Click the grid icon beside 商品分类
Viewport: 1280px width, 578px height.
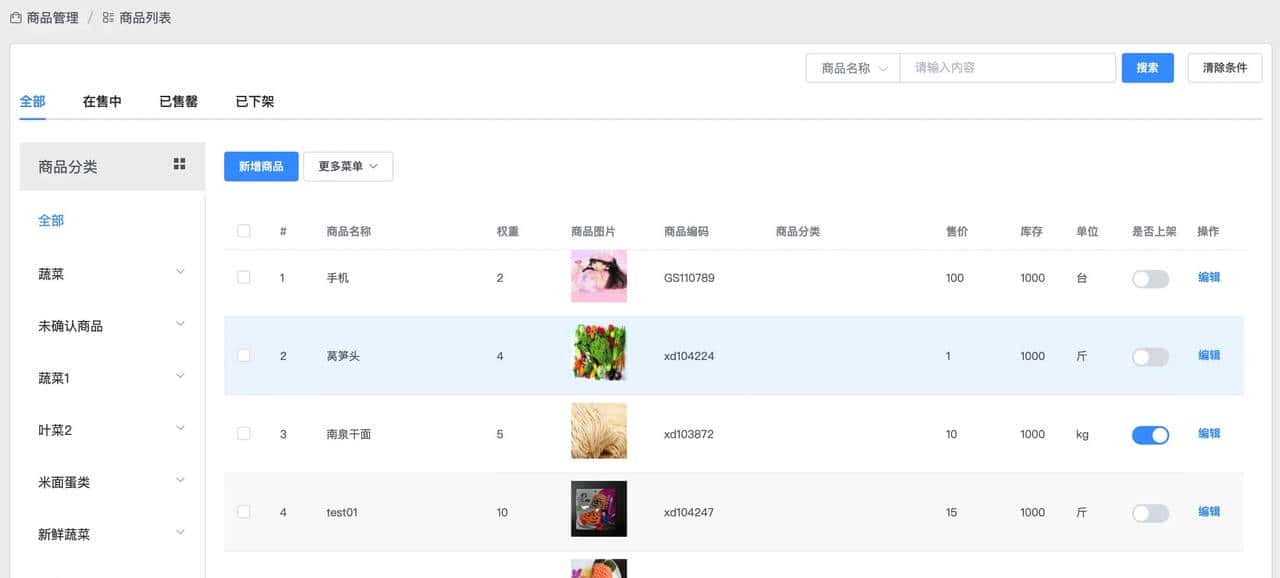[x=179, y=164]
